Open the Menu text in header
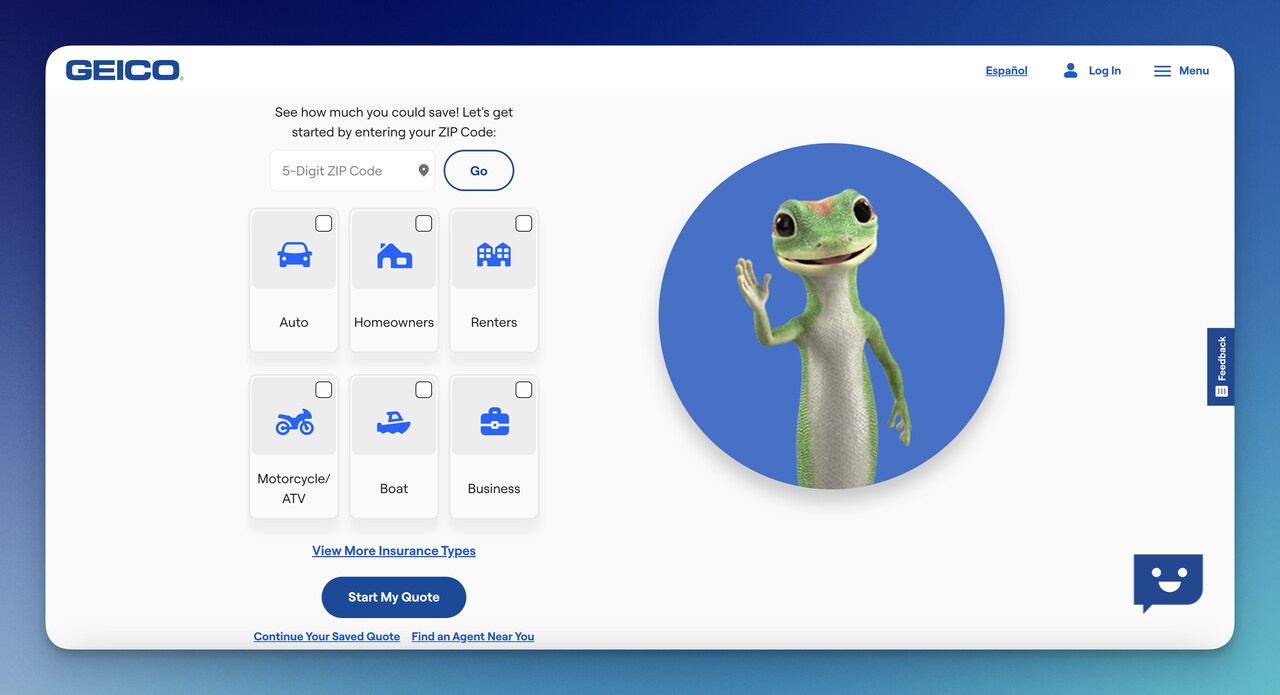 pyautogui.click(x=1194, y=71)
